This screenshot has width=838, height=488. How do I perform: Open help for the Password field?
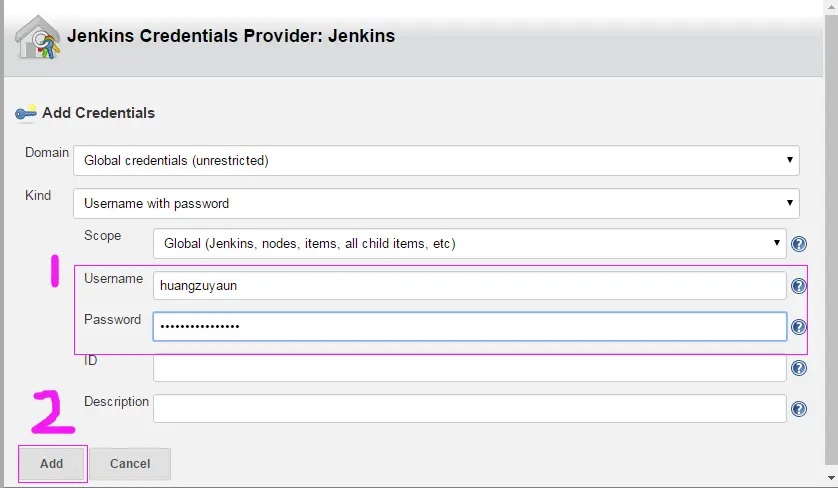coord(798,327)
